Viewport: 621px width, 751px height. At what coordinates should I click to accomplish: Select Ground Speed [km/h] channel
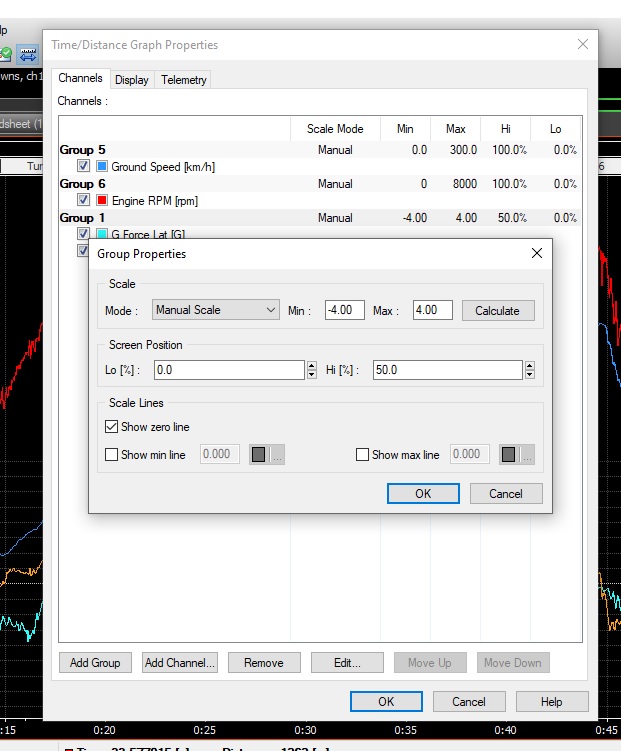(x=163, y=167)
